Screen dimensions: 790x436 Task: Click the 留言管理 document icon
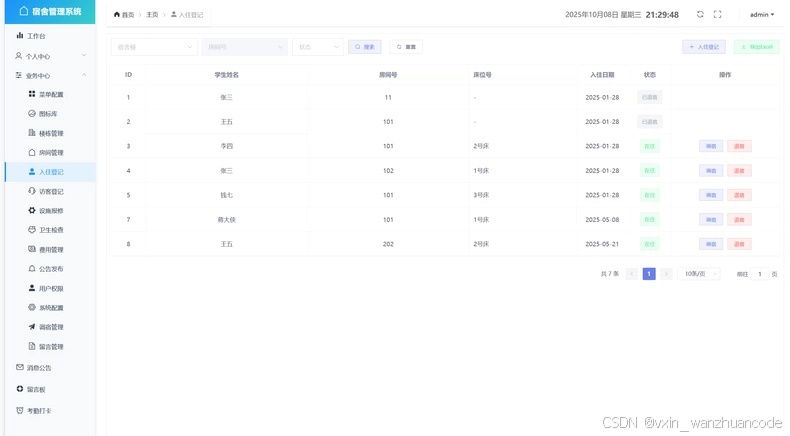tap(32, 346)
